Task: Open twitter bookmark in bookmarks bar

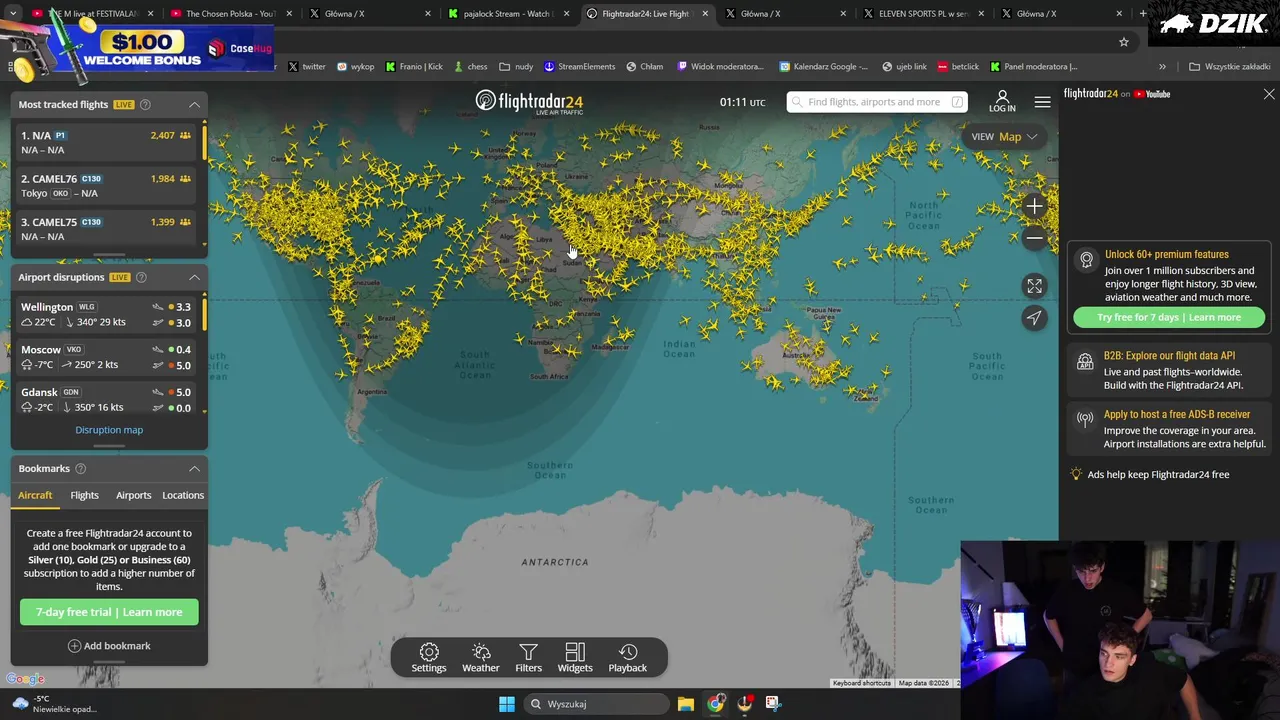Action: point(307,67)
